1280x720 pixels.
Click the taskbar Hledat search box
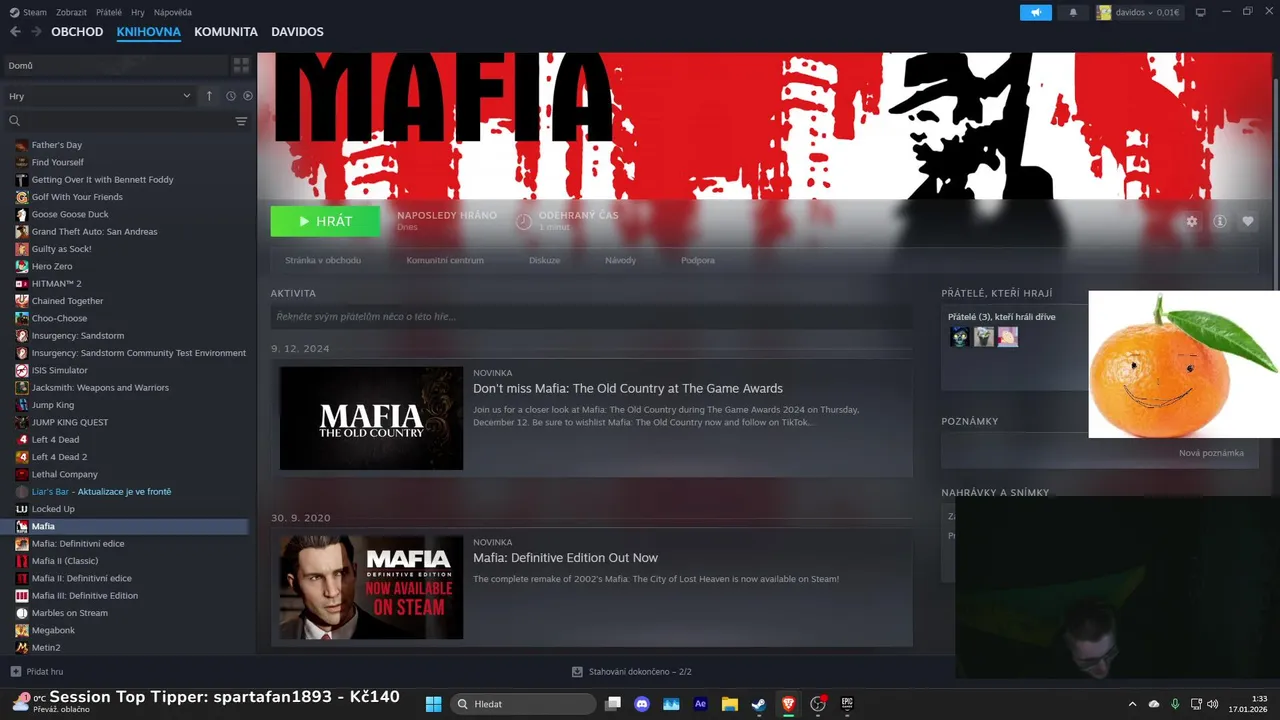[525, 704]
